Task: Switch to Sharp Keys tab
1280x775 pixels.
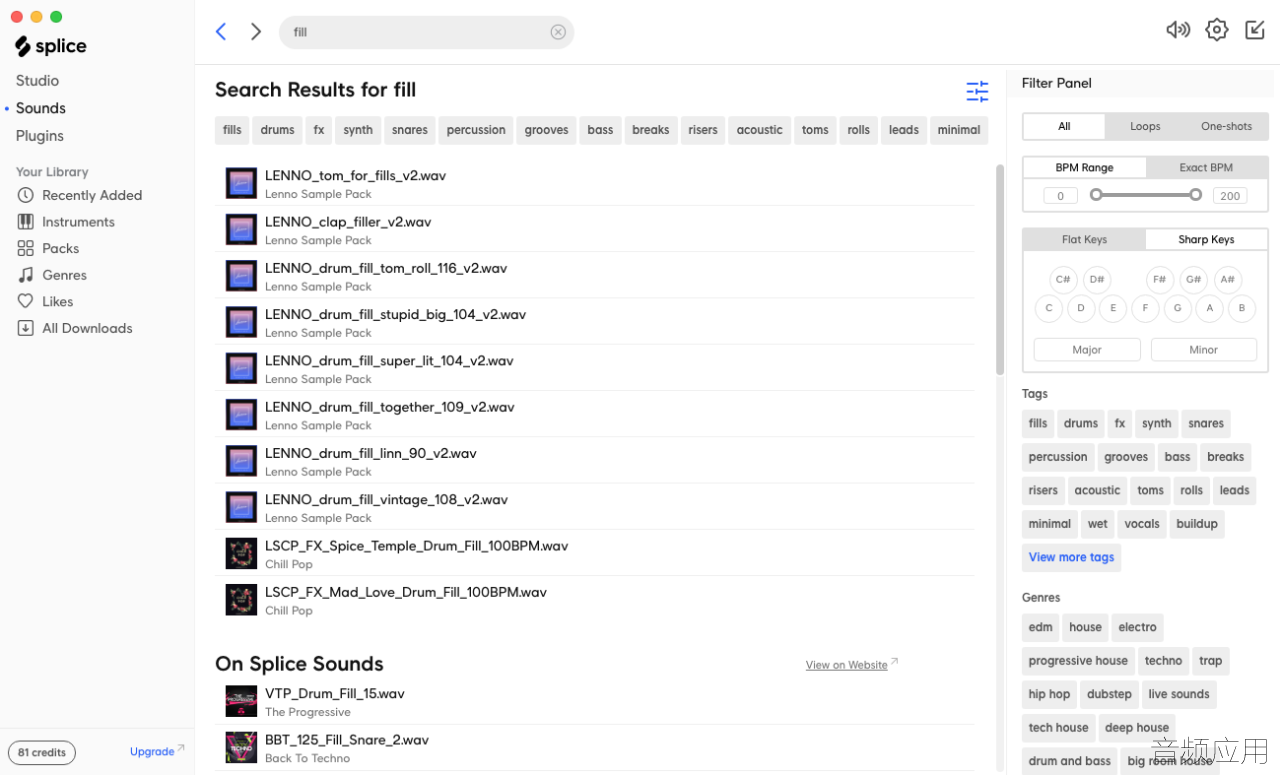Action: (x=1206, y=239)
